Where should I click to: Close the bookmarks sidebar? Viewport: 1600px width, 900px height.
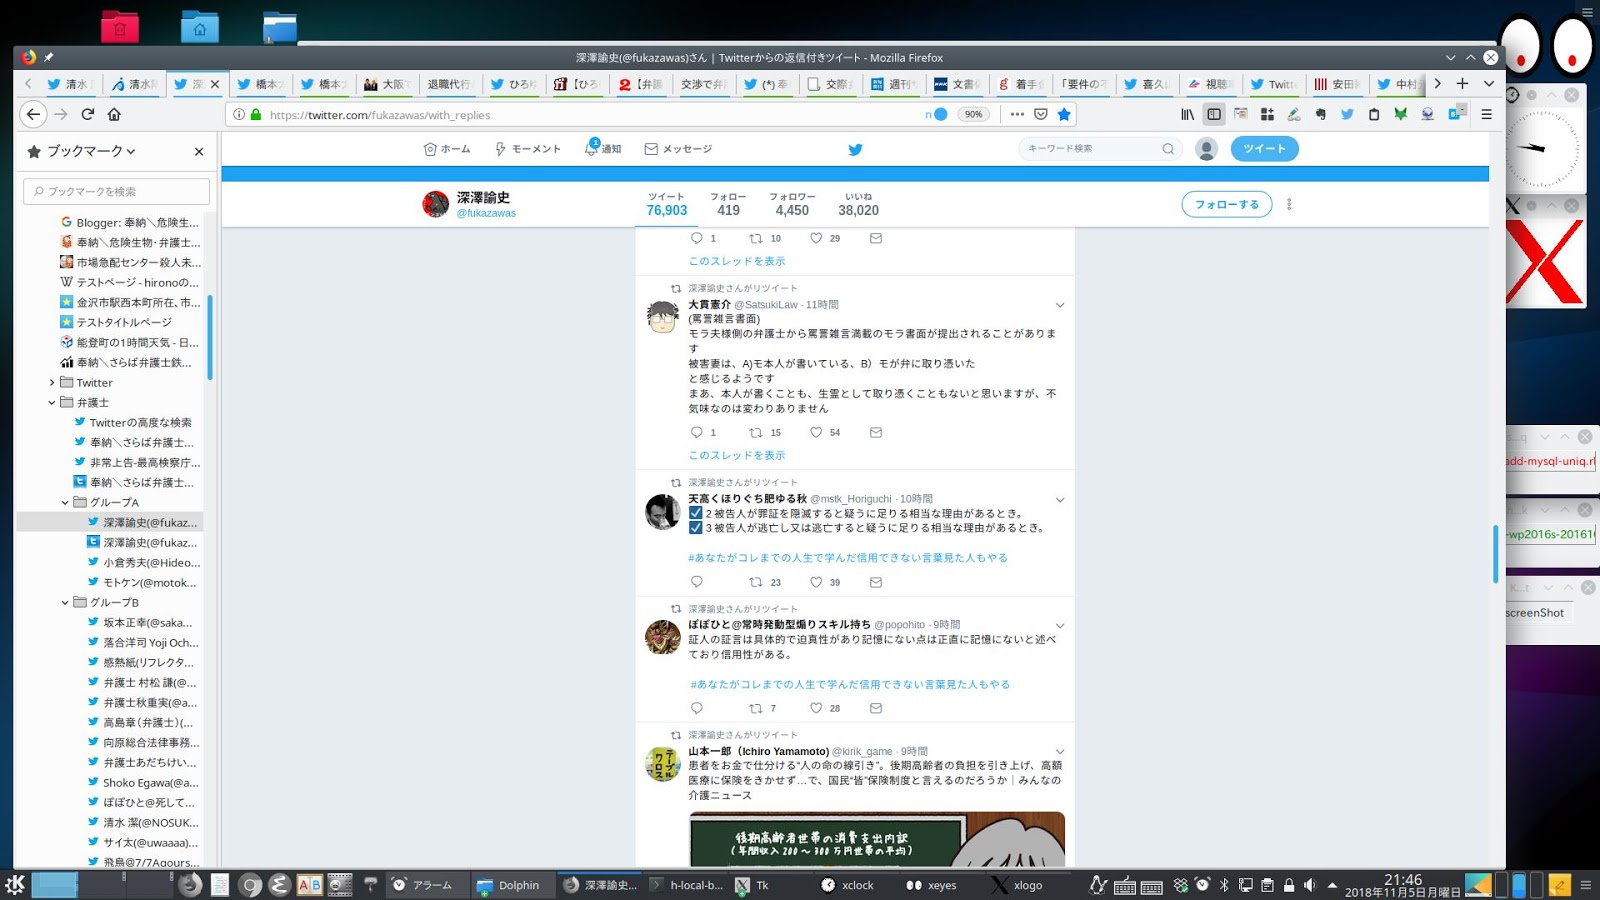(x=199, y=151)
